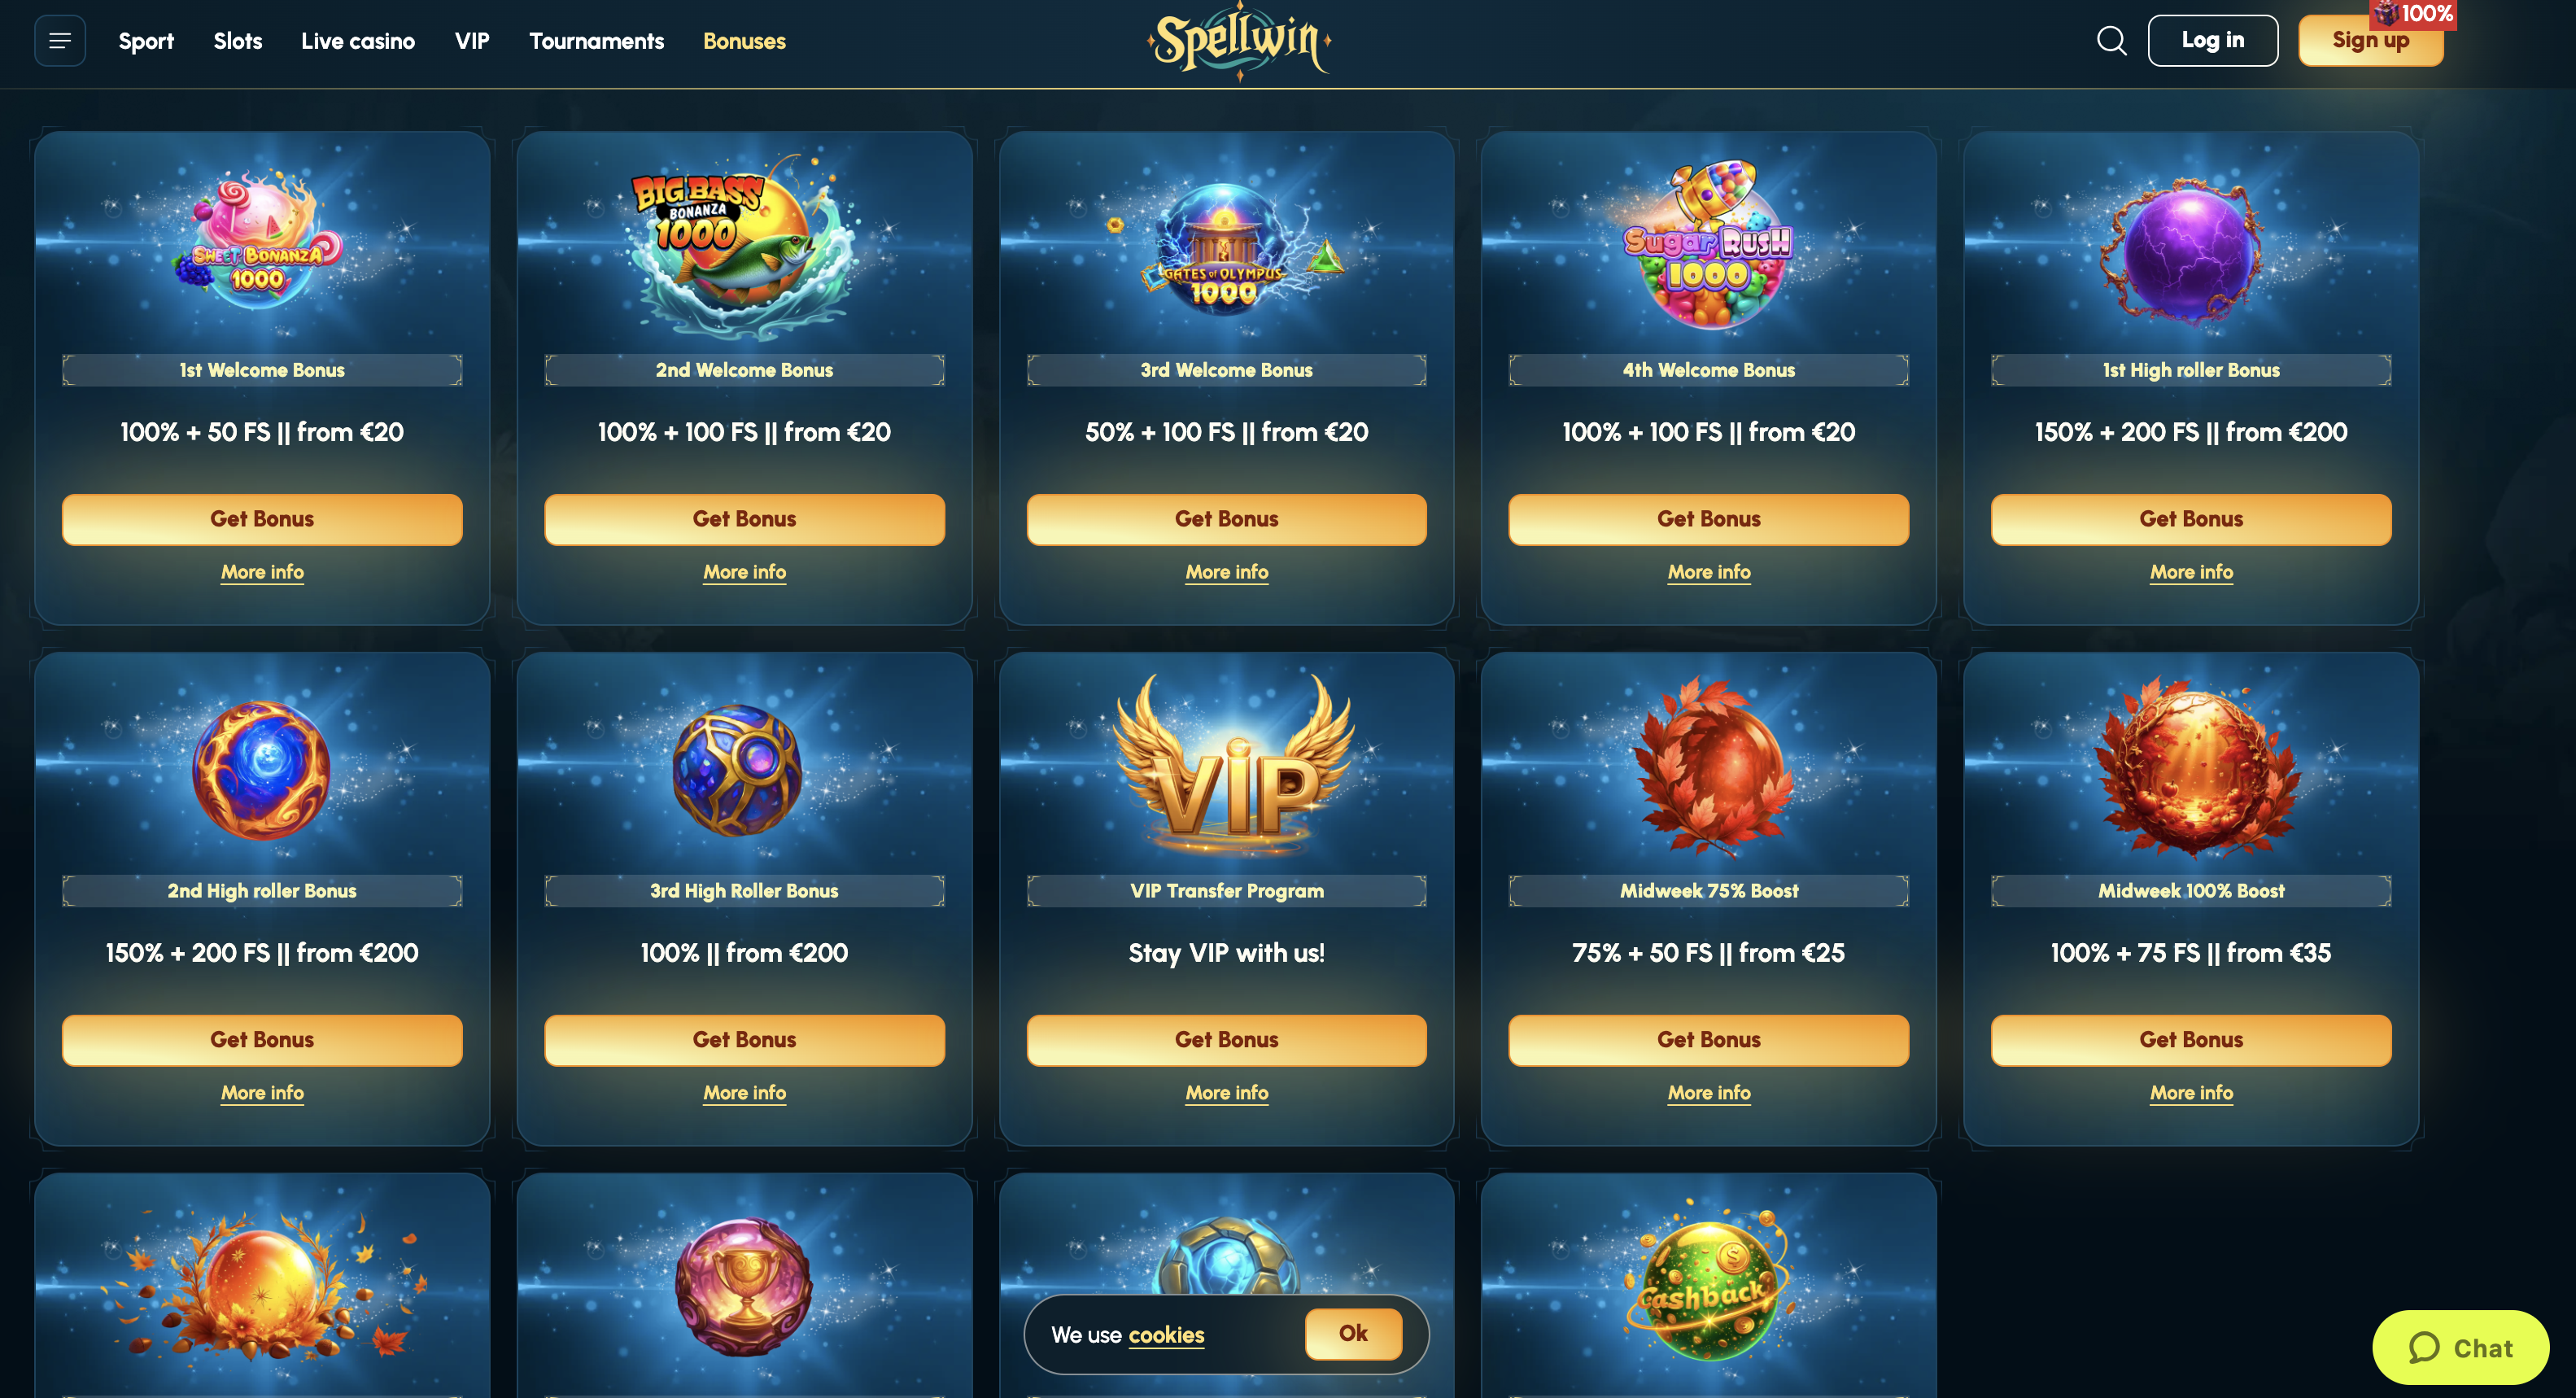This screenshot has height=1398, width=2576.
Task: Open the Chat bubble widget
Action: coord(2460,1347)
